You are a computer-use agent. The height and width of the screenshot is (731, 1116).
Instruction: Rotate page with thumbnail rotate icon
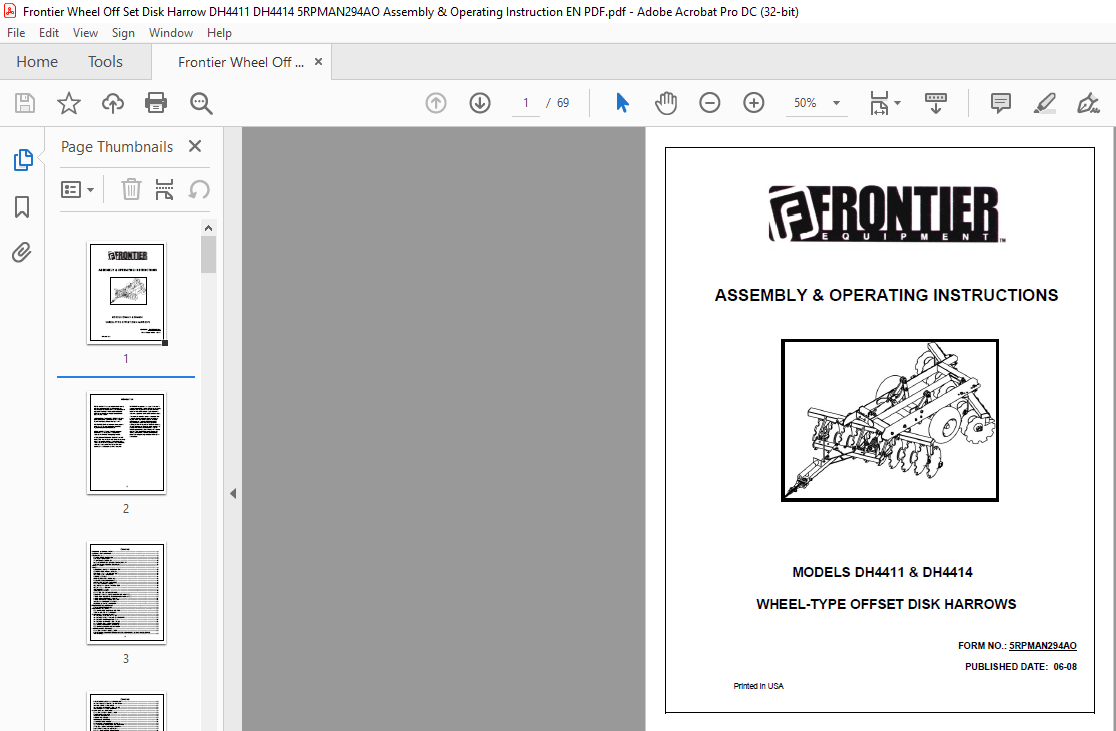(x=199, y=189)
